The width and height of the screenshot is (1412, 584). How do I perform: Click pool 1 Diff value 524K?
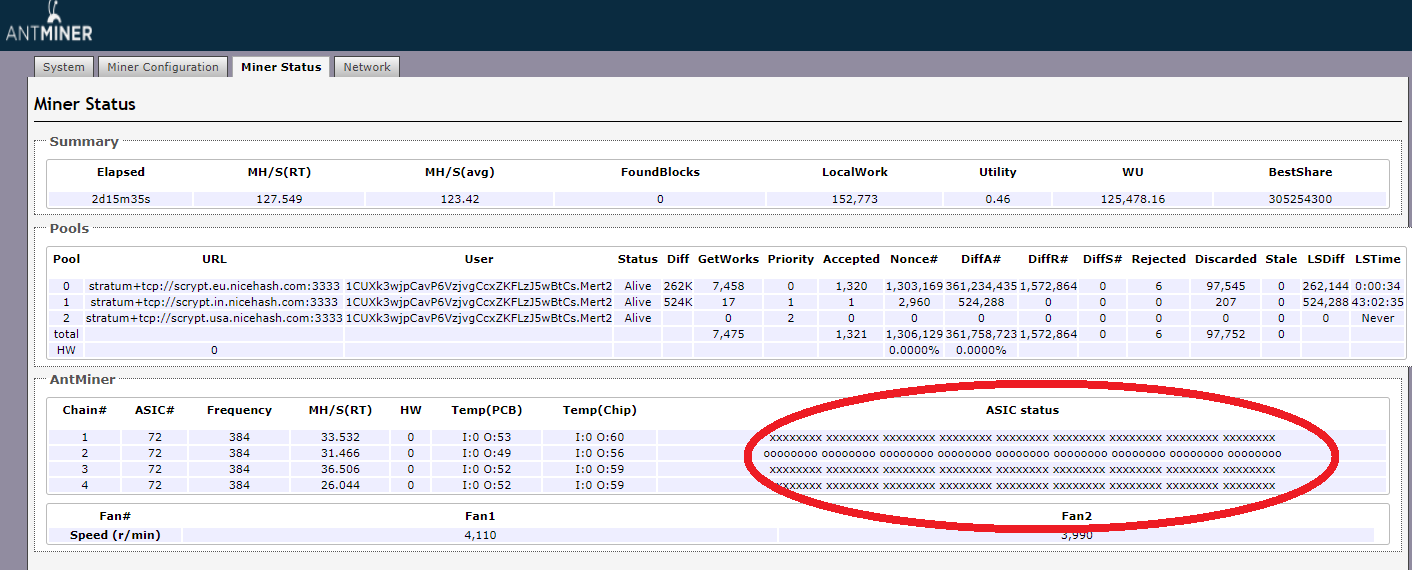point(678,302)
